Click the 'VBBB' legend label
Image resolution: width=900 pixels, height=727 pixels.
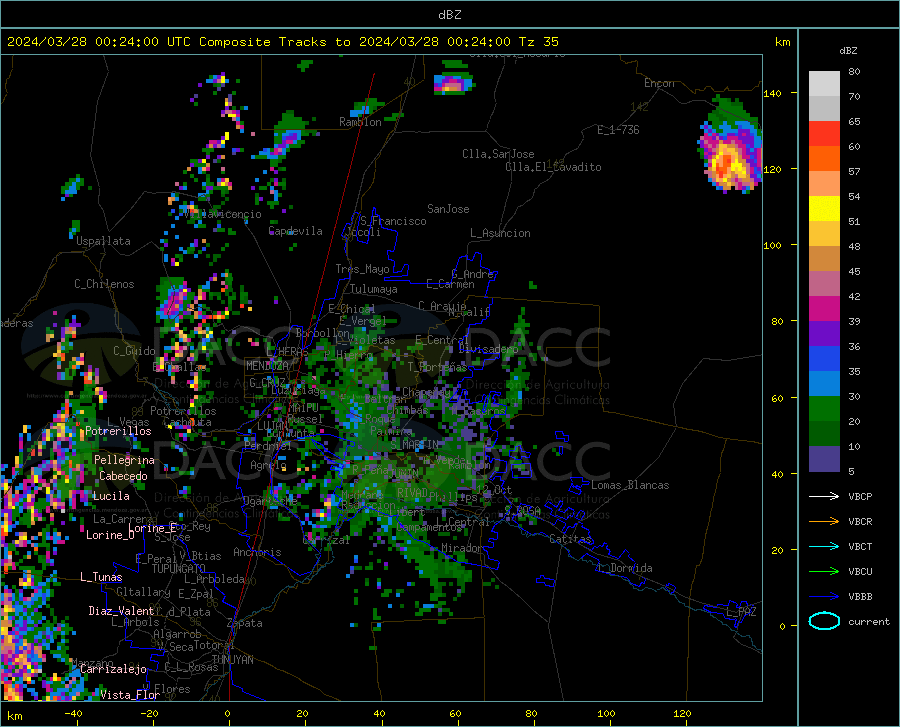coord(860,596)
